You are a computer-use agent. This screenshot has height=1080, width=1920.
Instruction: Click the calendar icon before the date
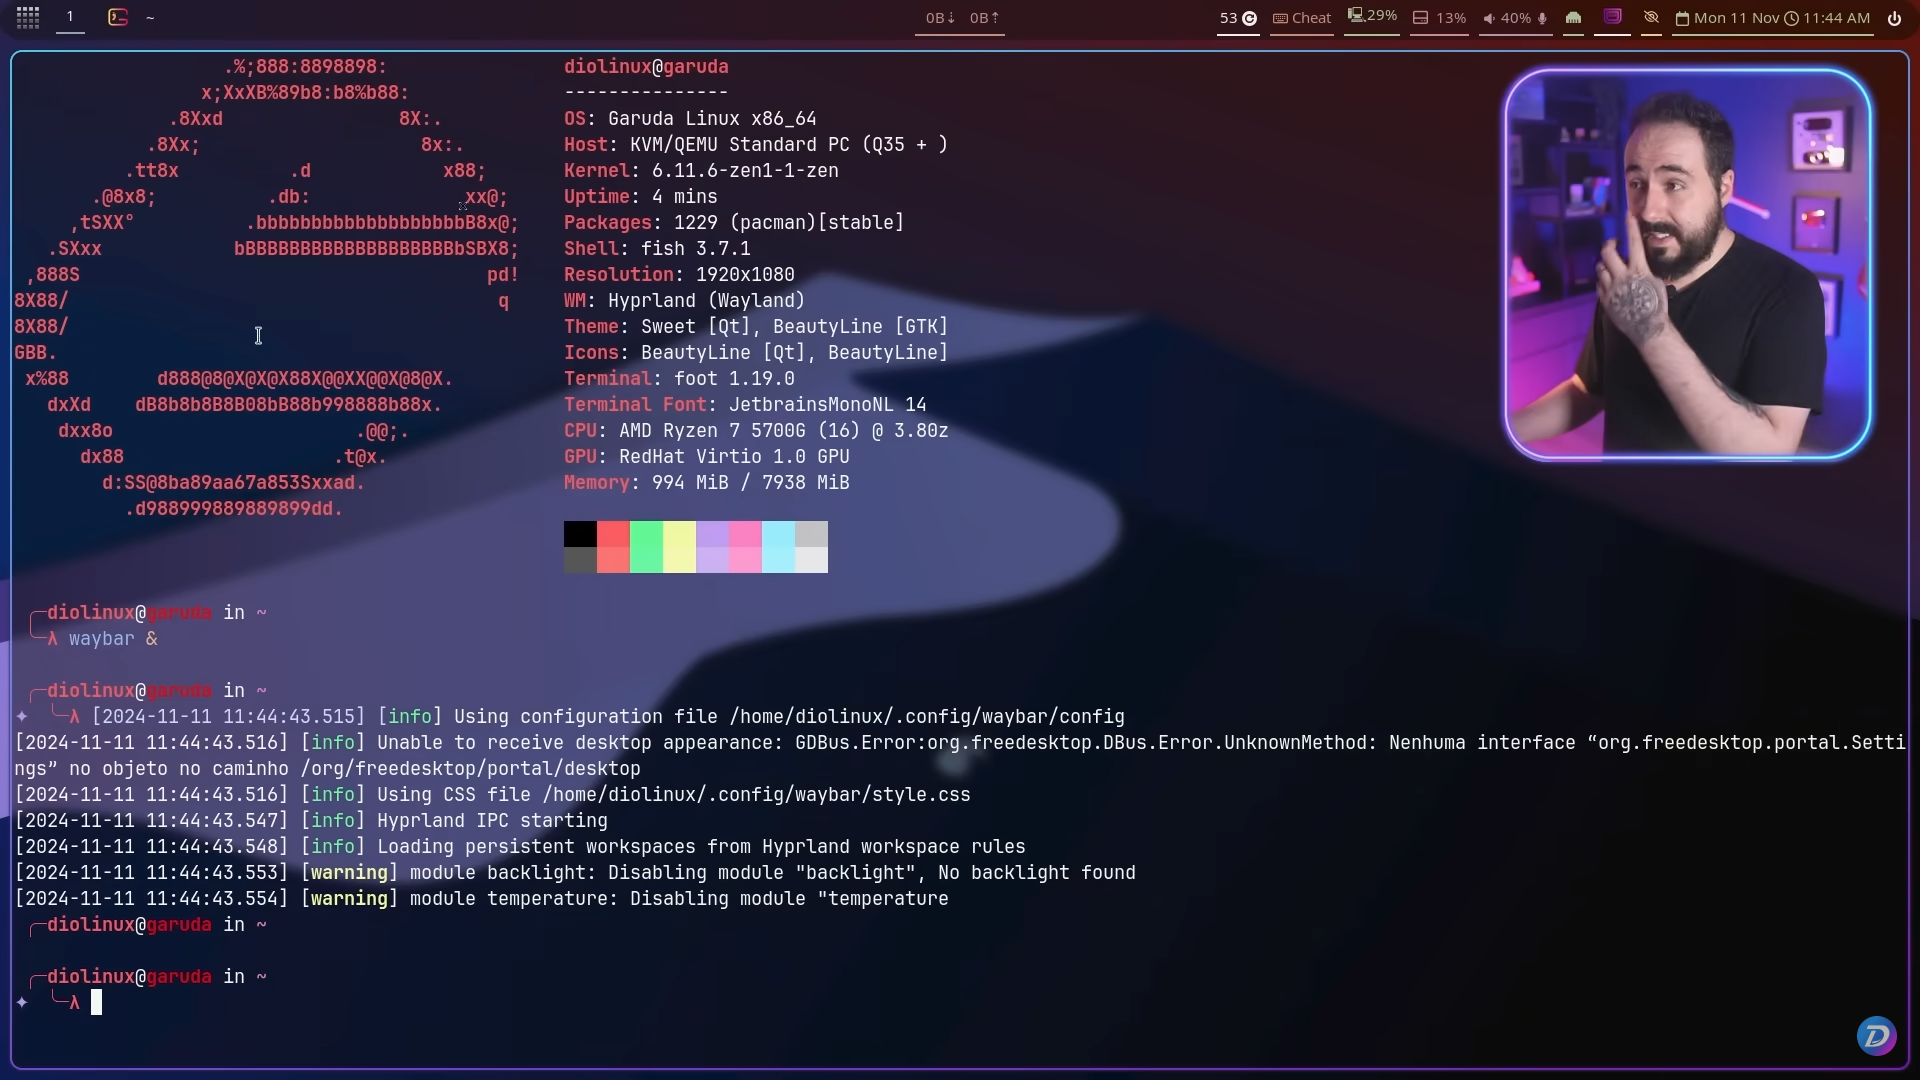click(1683, 17)
